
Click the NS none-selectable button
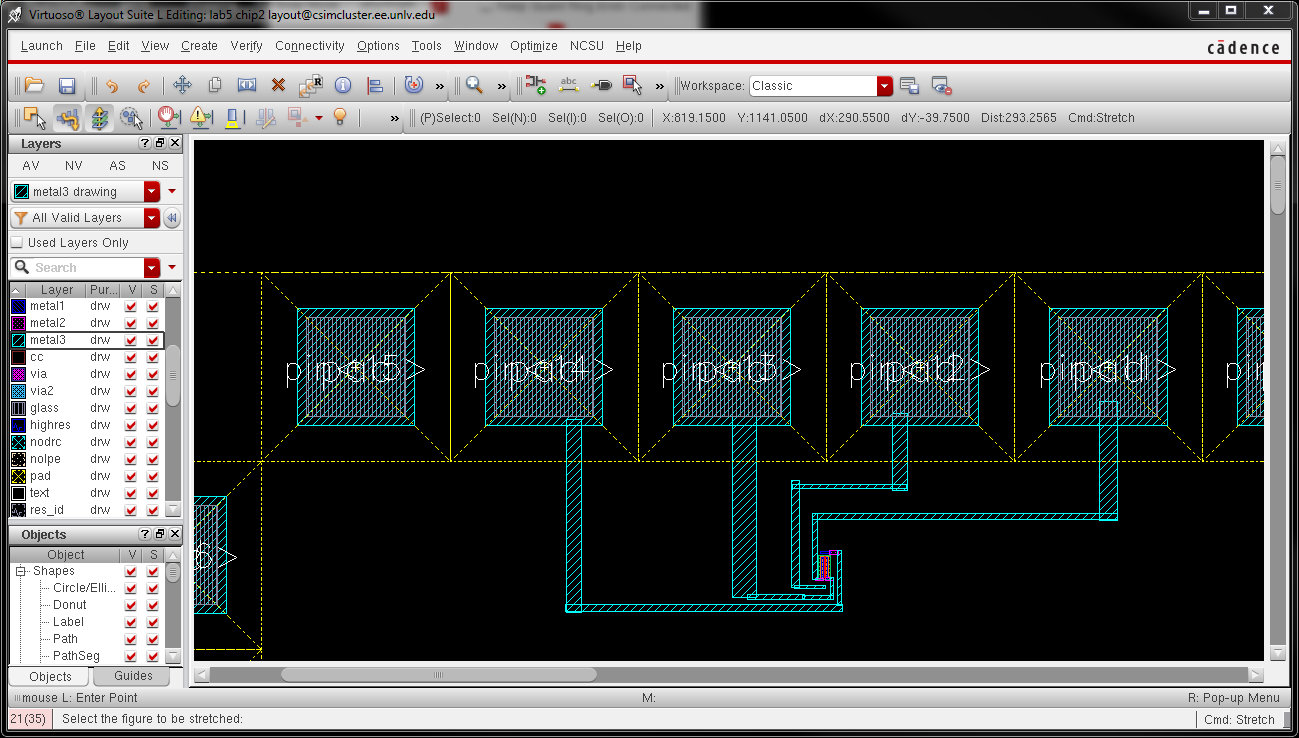click(x=160, y=166)
